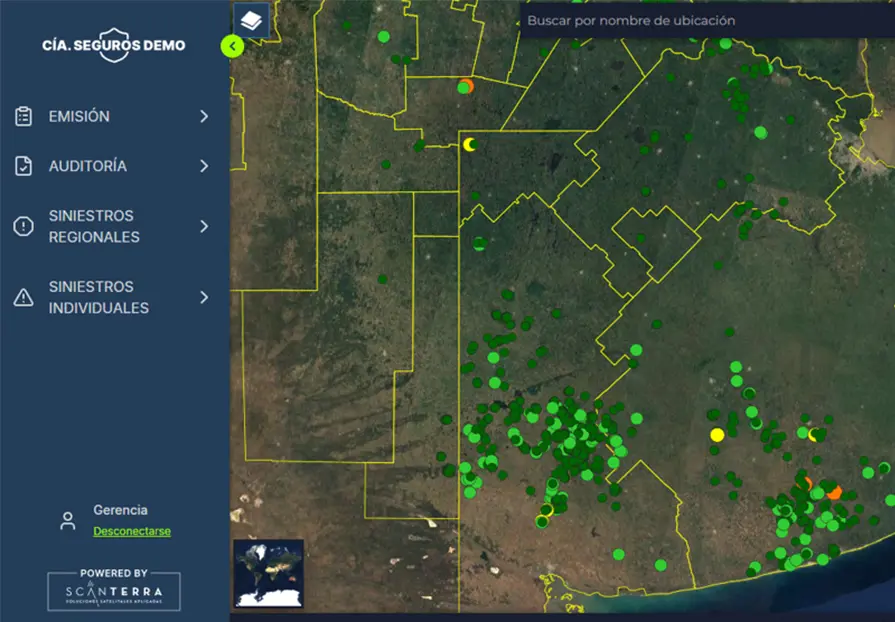Click the Siniestros Regionales circular alert icon

pyautogui.click(x=24, y=227)
